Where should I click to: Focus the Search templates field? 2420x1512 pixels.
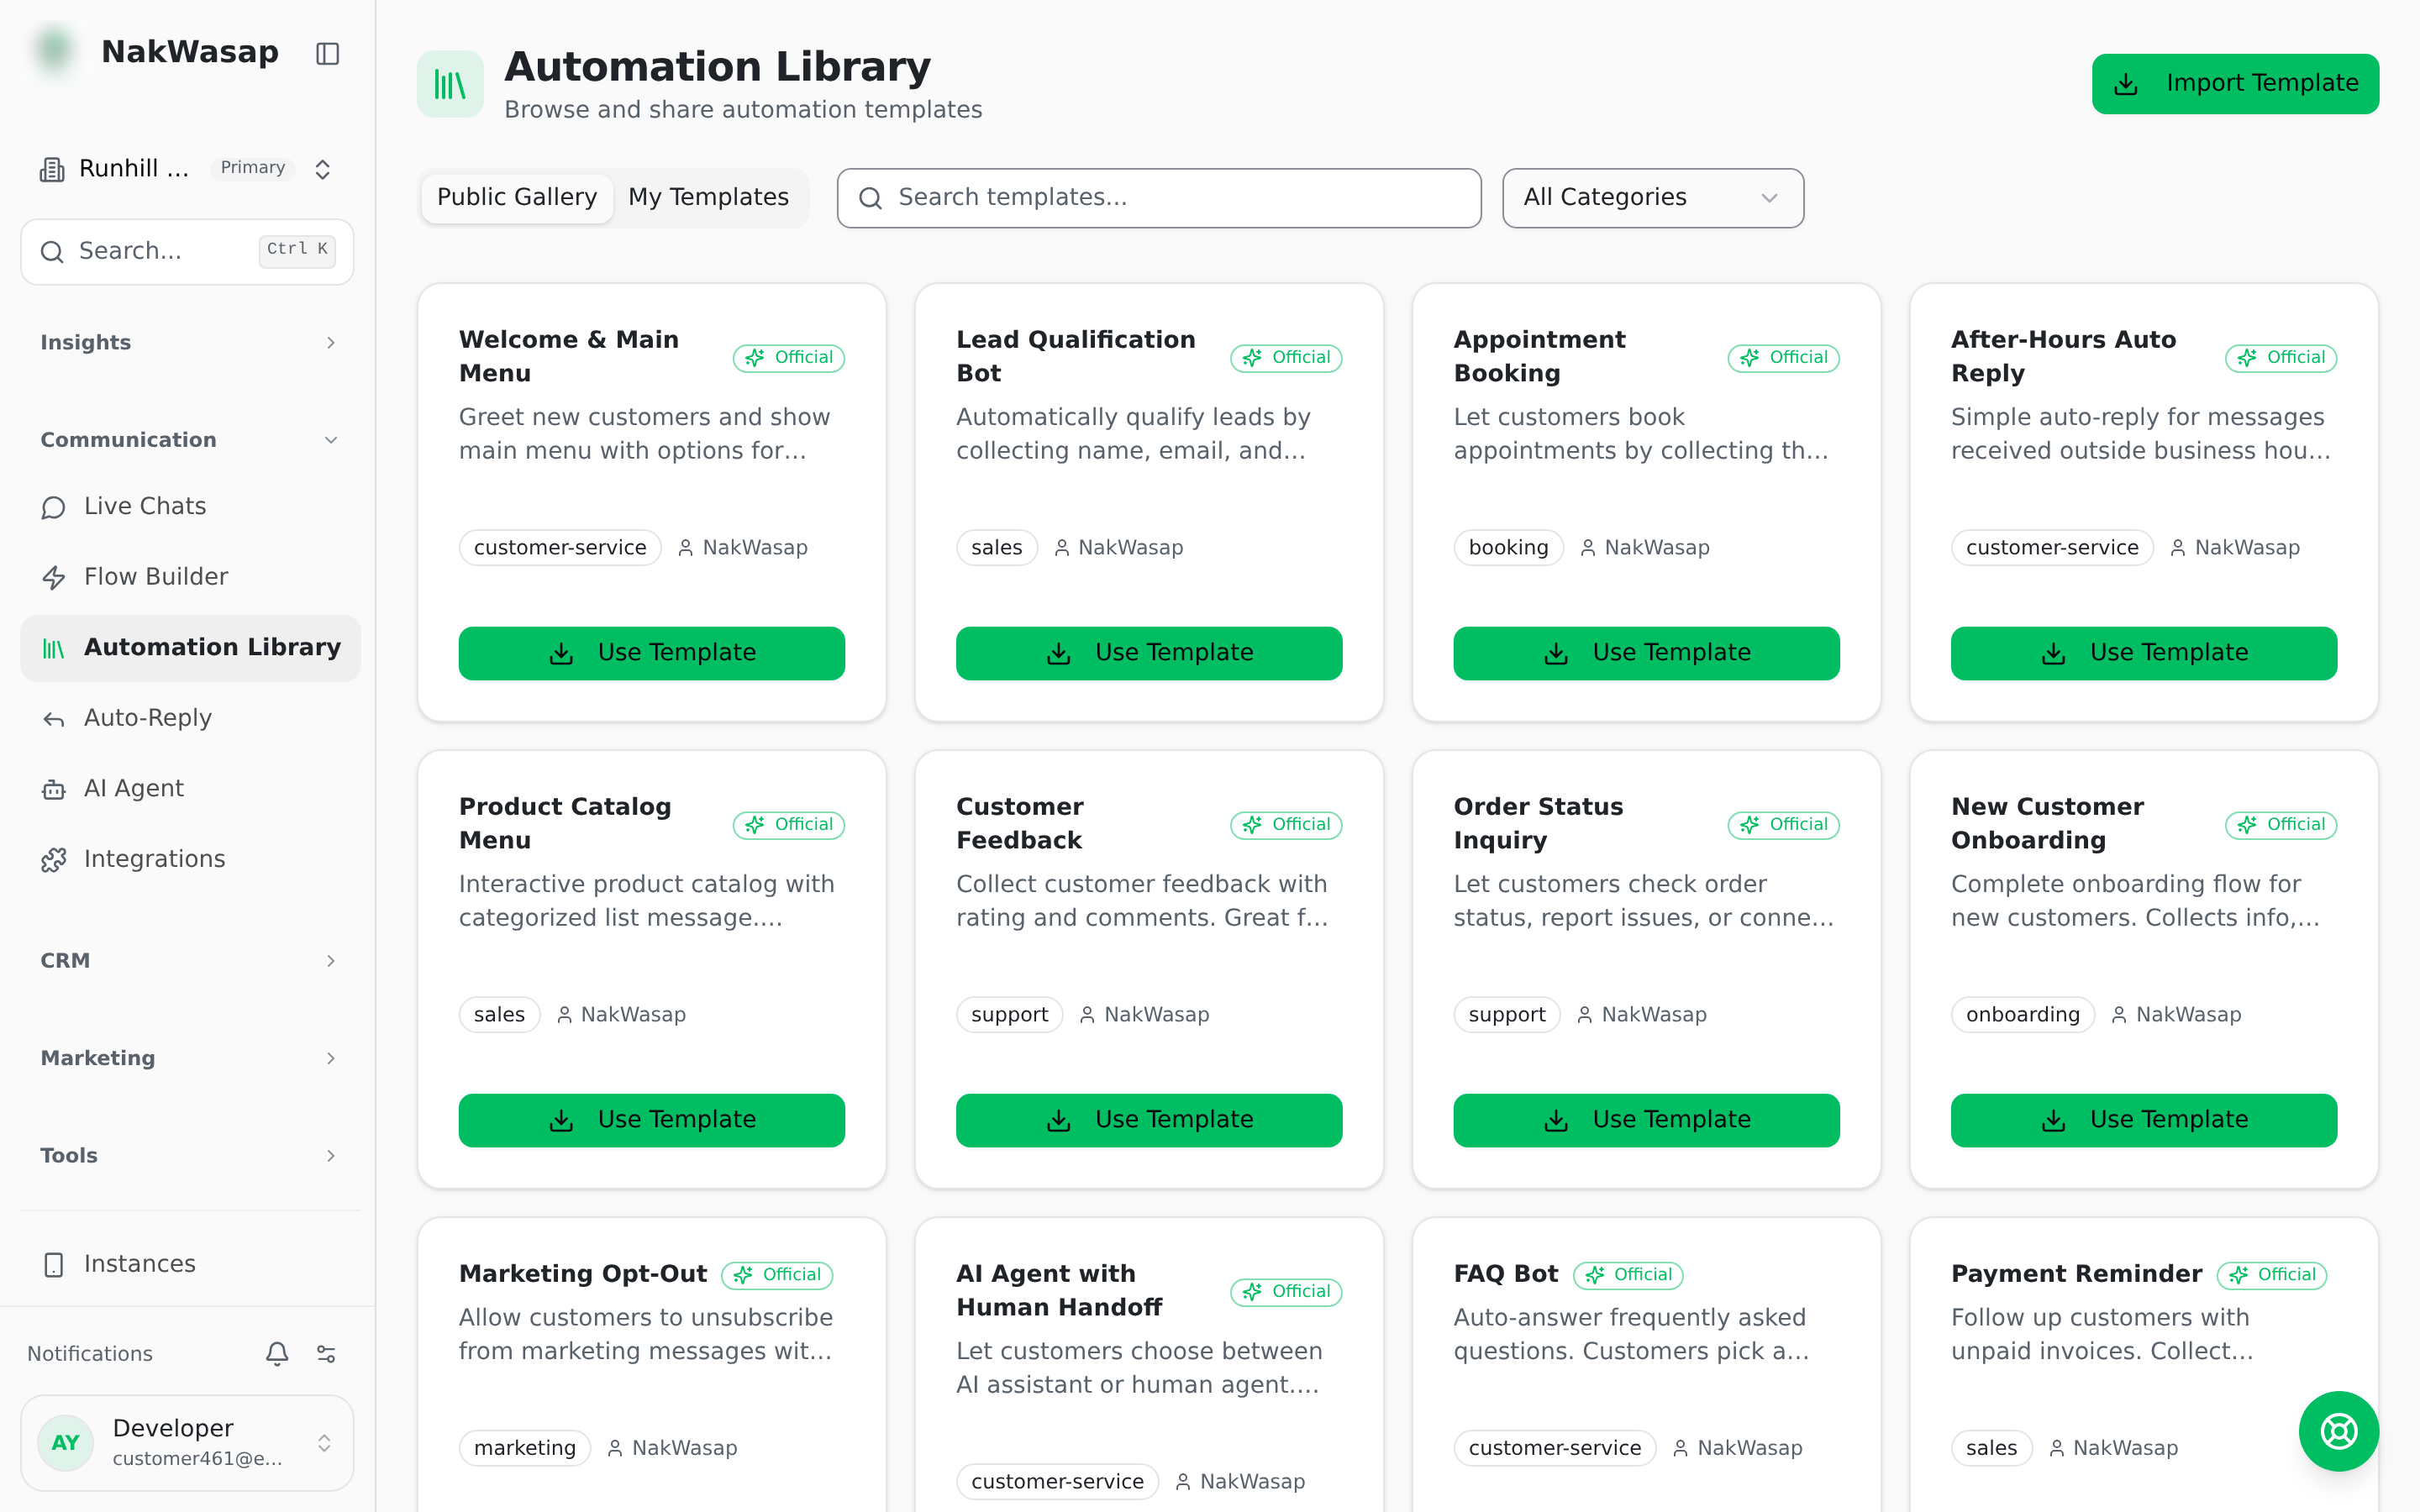click(x=1158, y=197)
